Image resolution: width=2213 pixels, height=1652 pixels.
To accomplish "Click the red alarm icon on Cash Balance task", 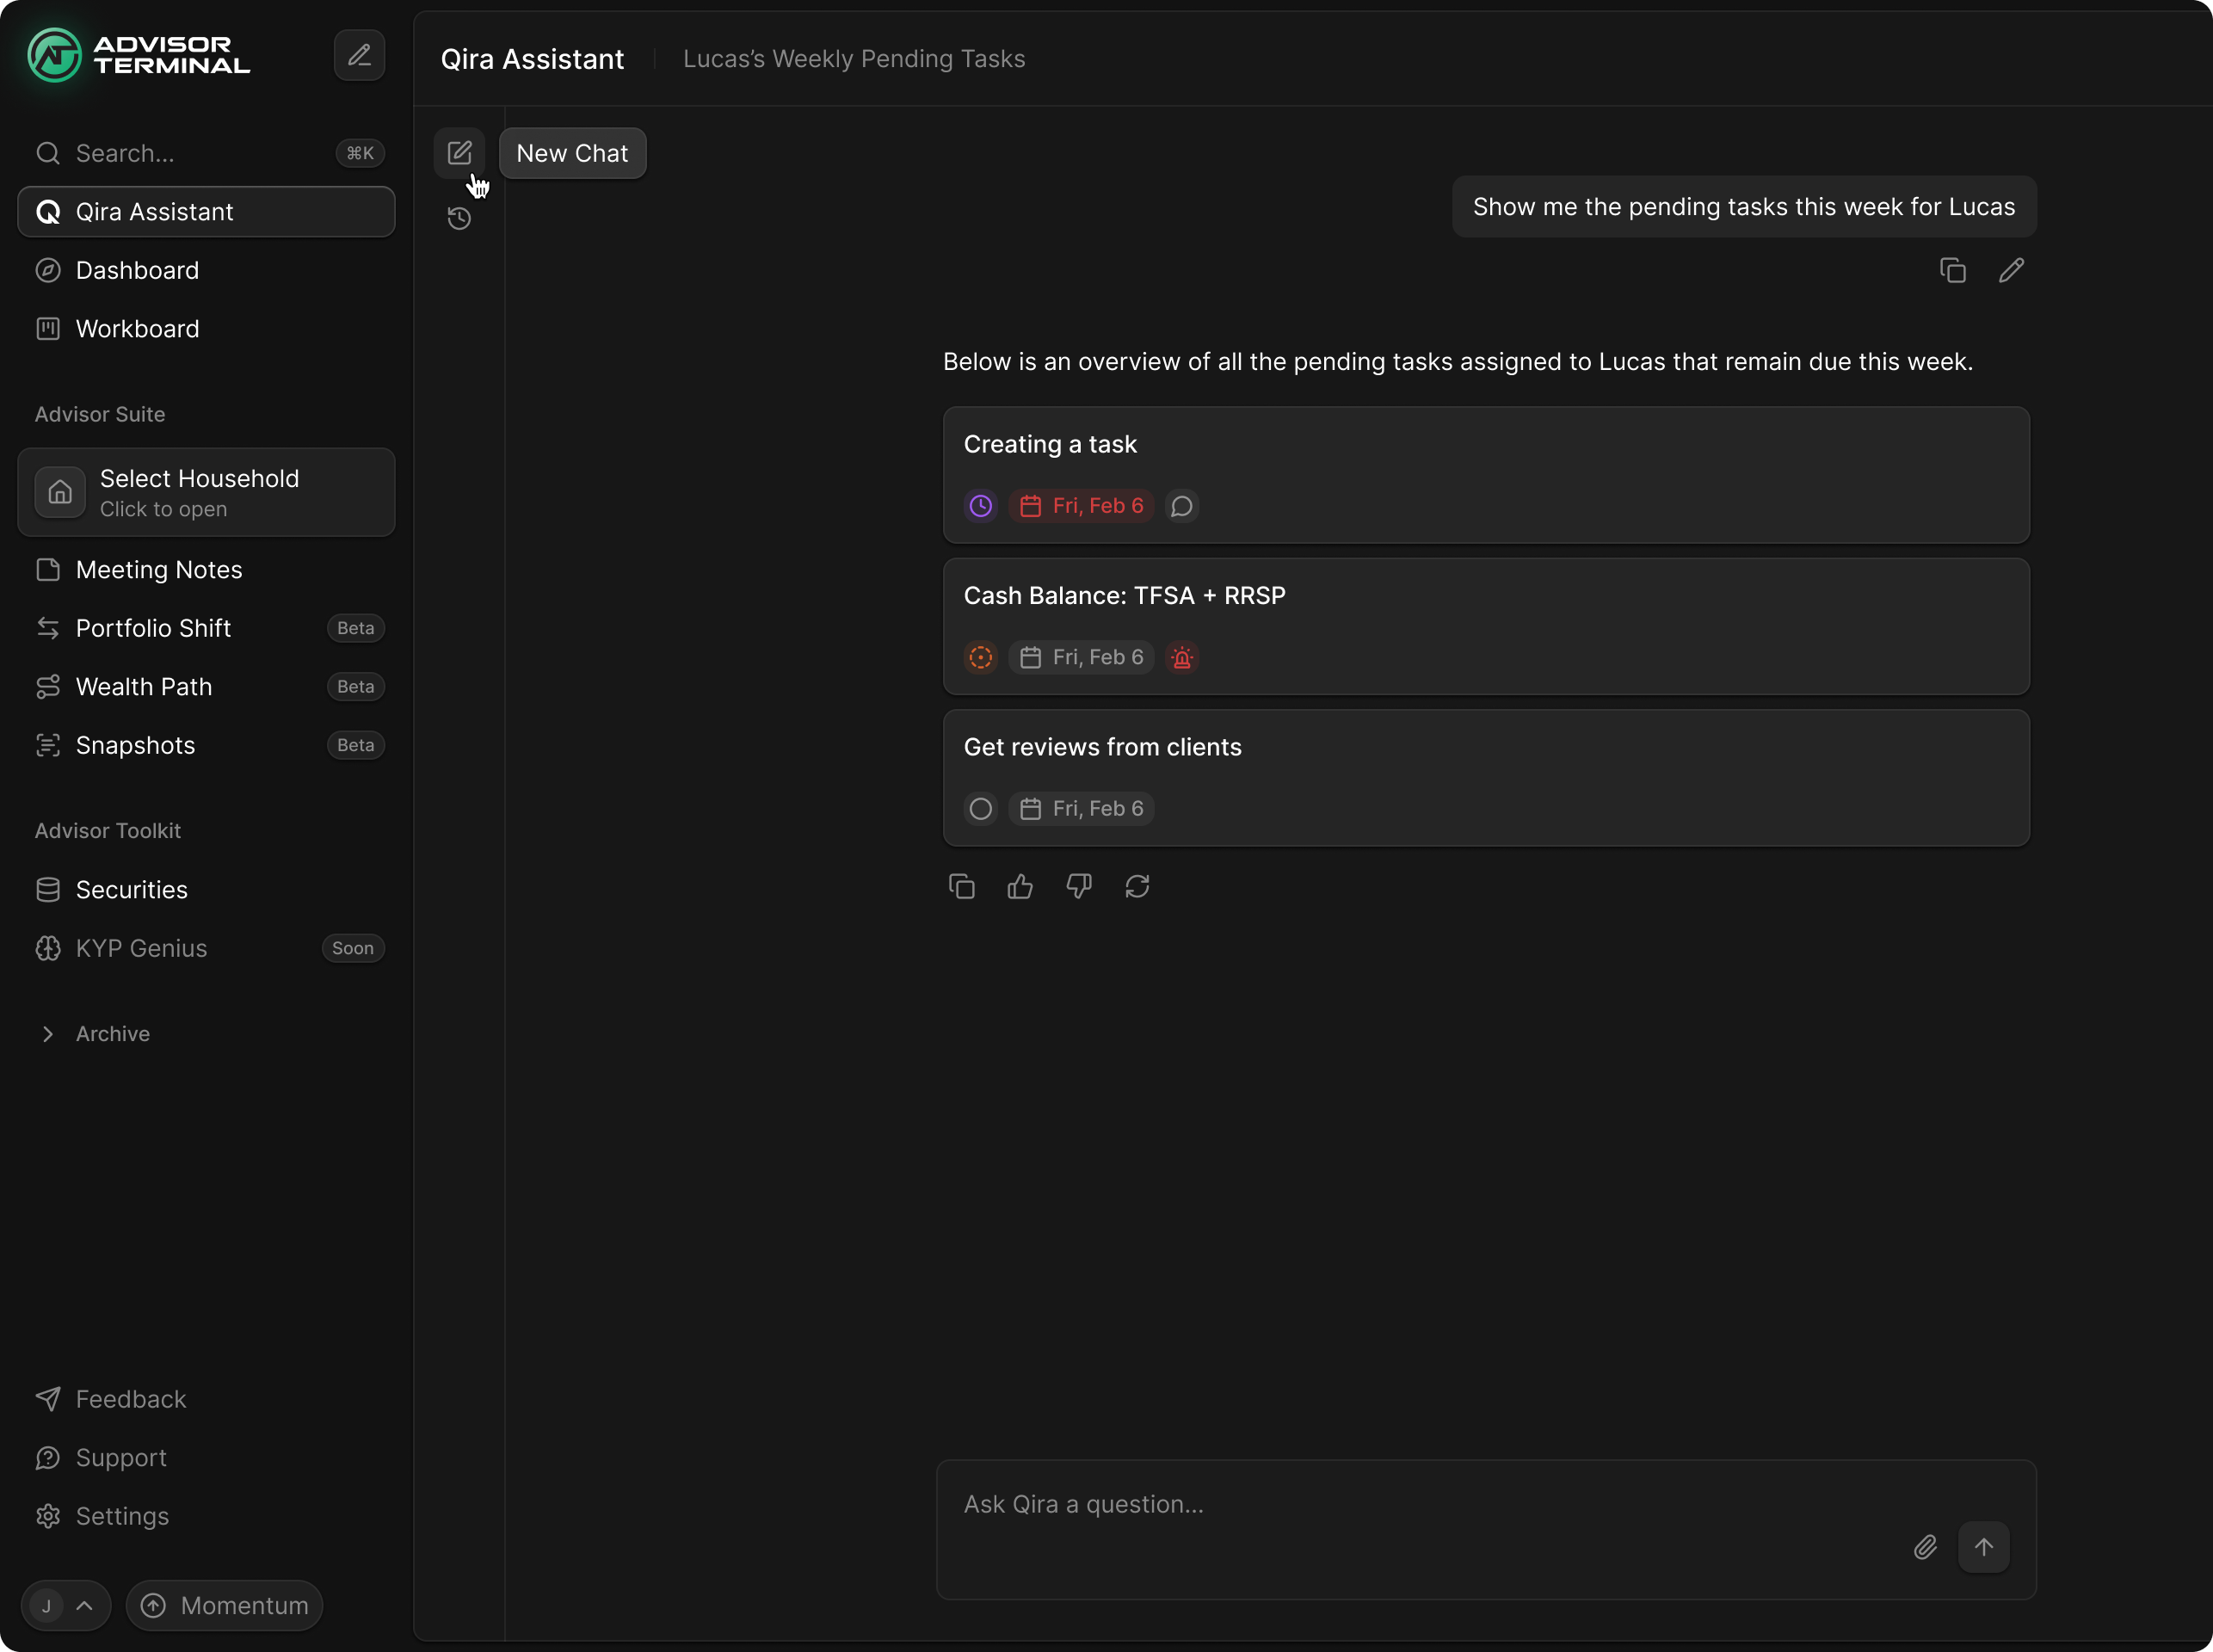I will (x=1182, y=657).
